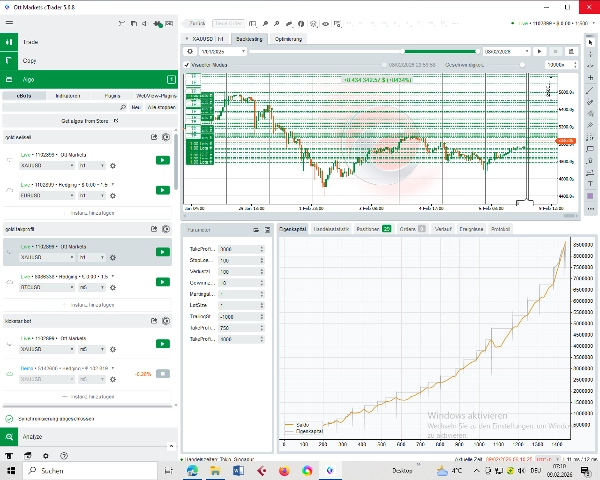Screen dimensions: 600x480
Task: Open the hamburger menu at top left
Action: [9, 23]
